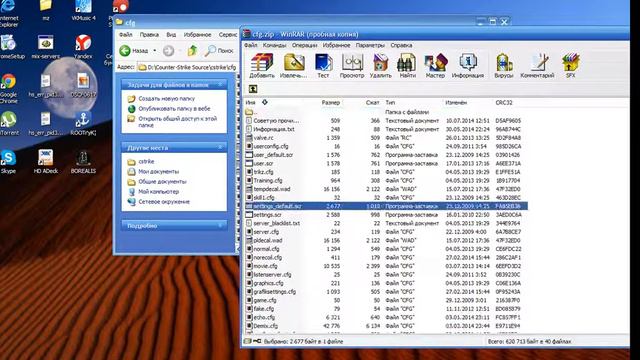
Task: Open the Команды menu in WinRAR
Action: 274,45
